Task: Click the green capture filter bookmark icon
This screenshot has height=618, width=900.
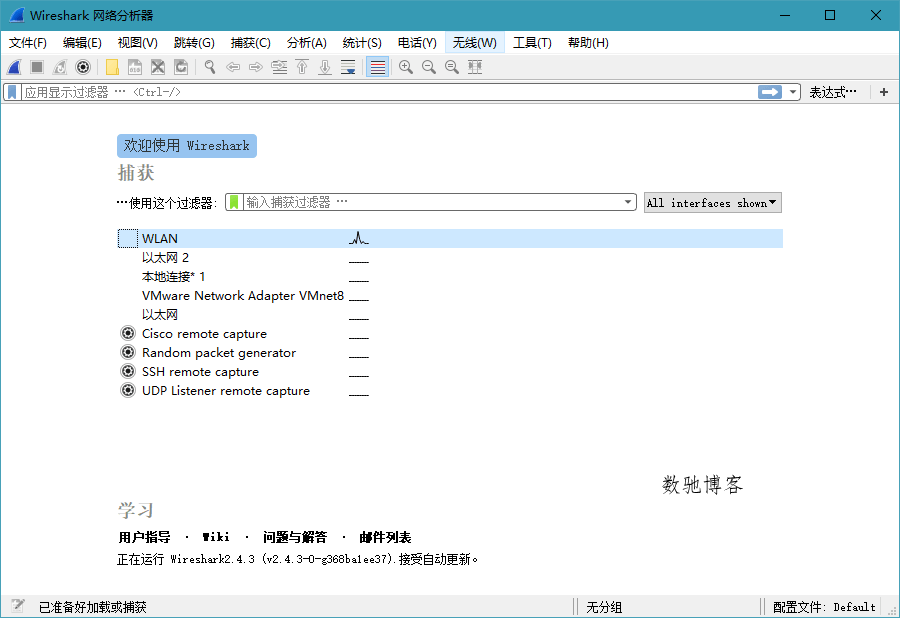Action: (234, 202)
